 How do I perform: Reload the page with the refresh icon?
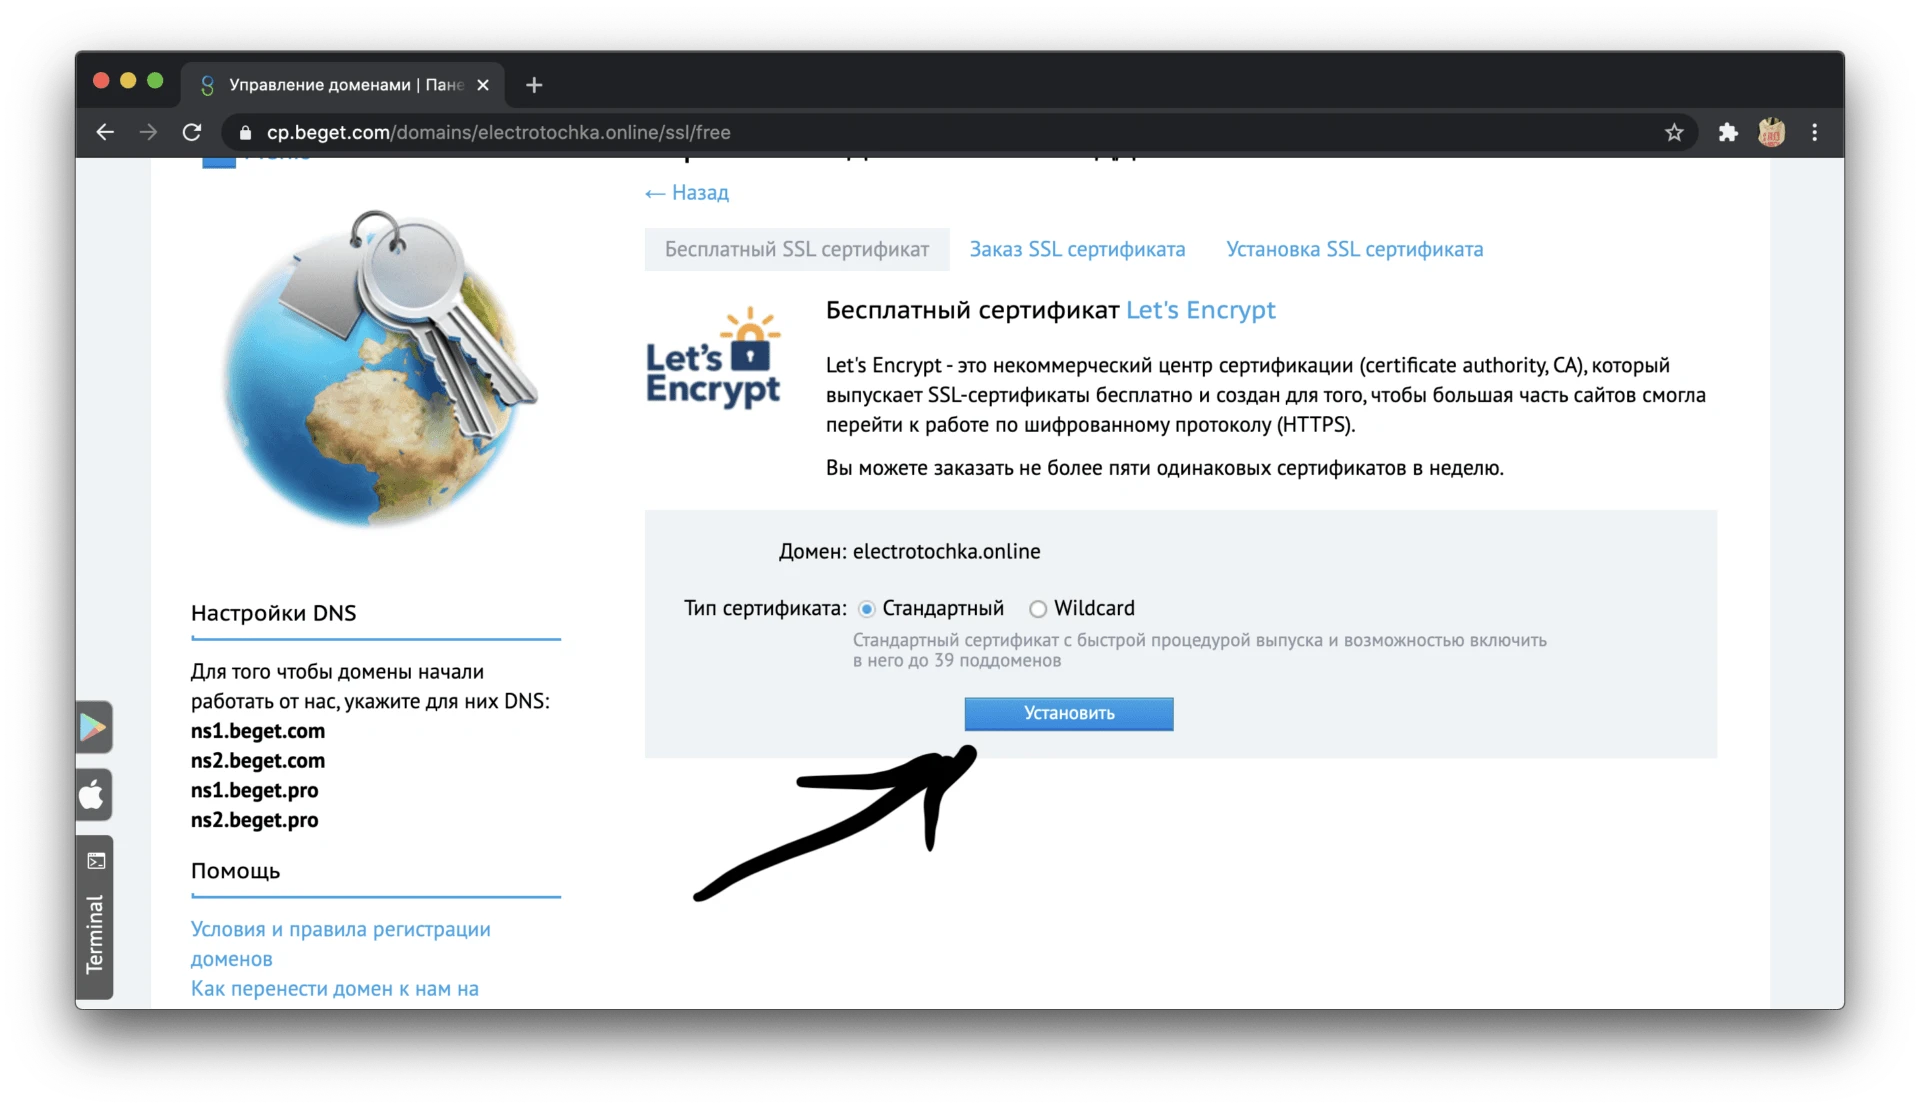click(x=192, y=132)
